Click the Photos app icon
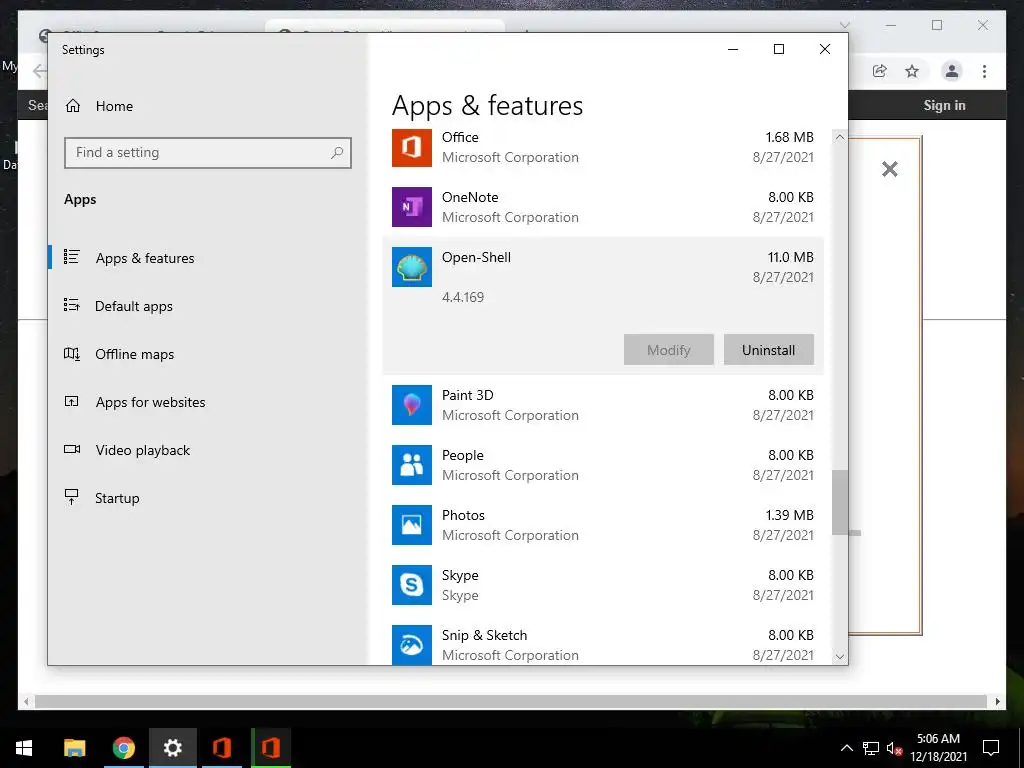The width and height of the screenshot is (1024, 768). click(x=411, y=525)
